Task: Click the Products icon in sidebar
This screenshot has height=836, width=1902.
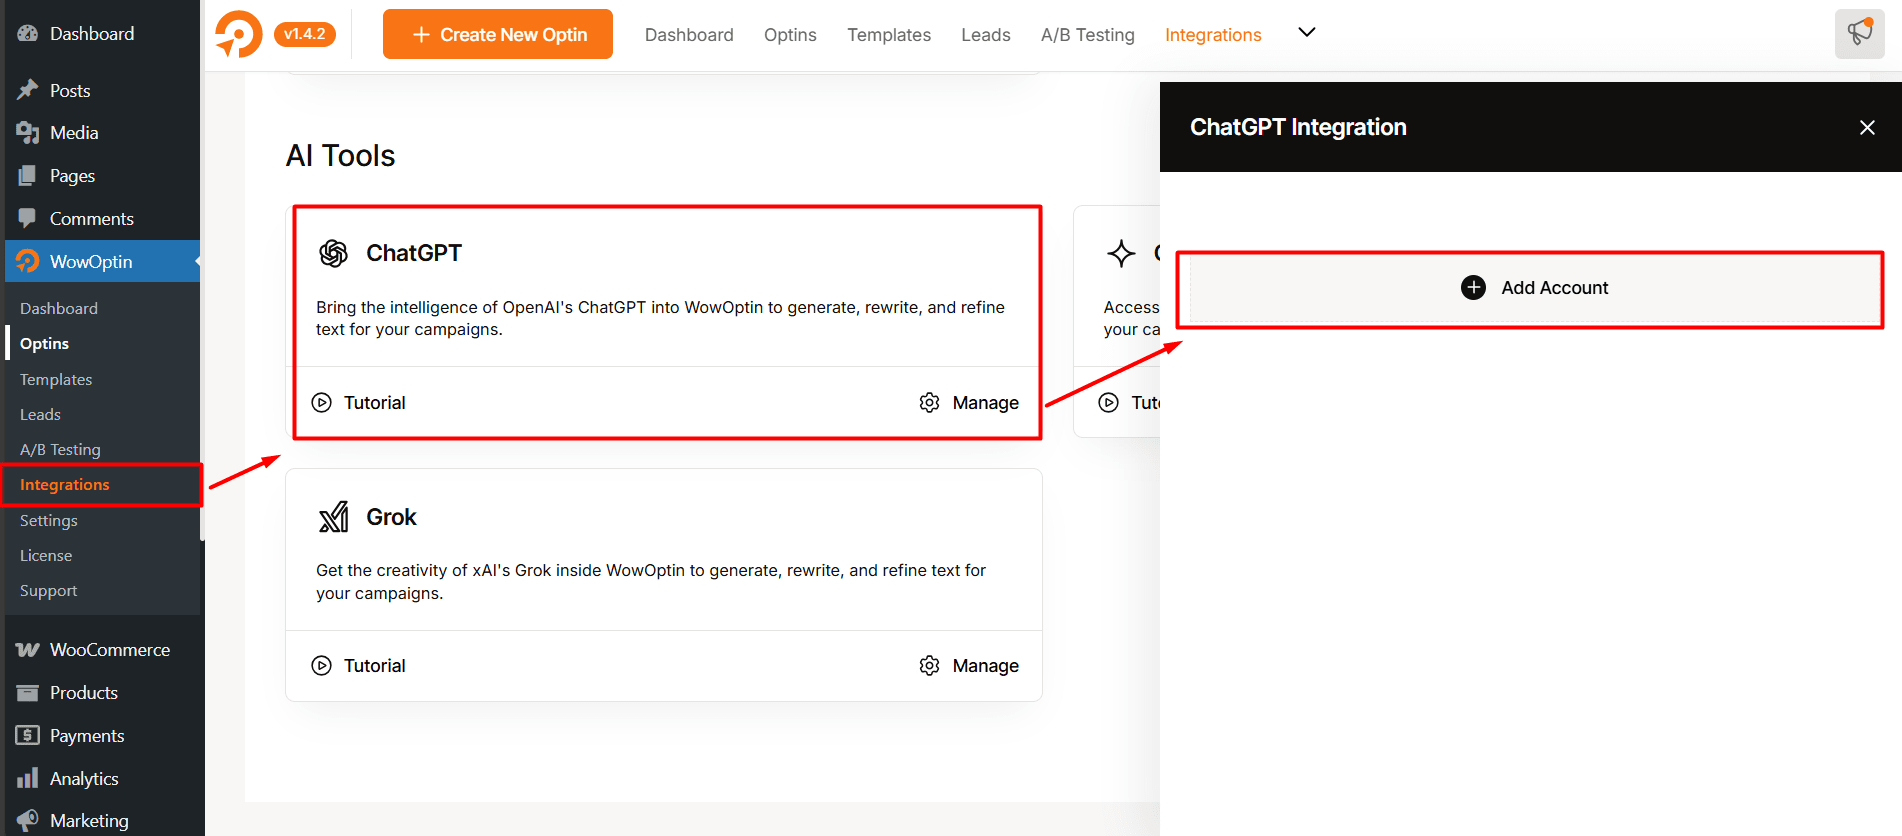Action: pos(28,693)
